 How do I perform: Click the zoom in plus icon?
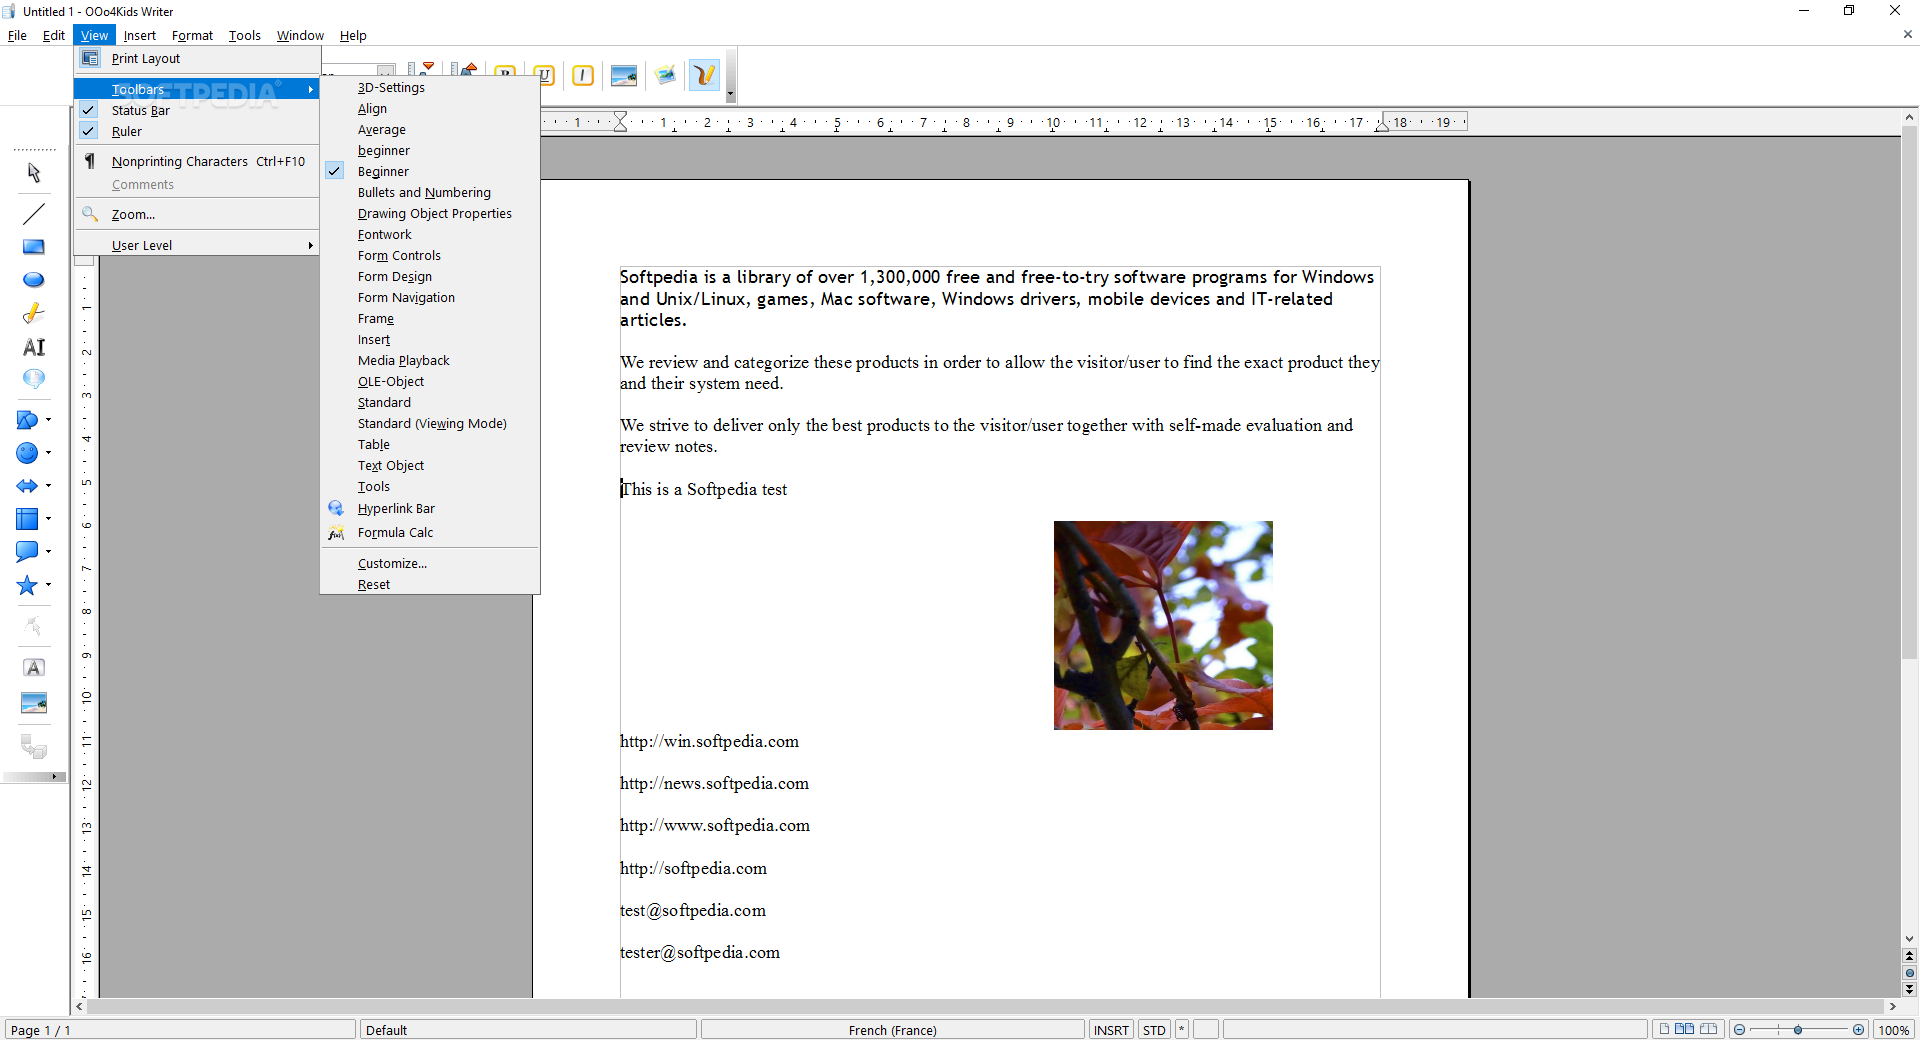[1859, 1030]
